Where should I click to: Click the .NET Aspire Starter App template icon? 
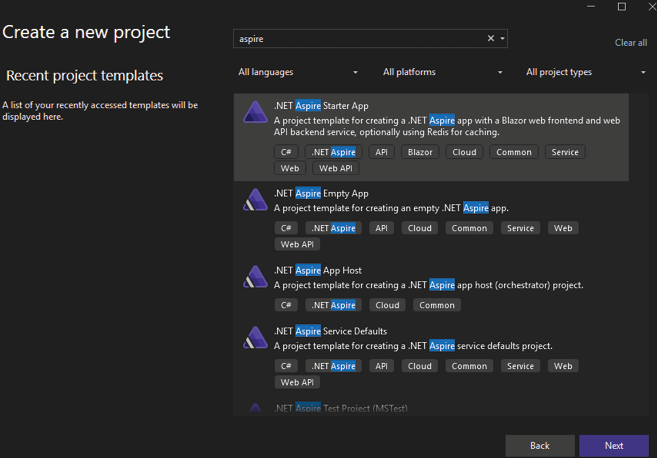[255, 112]
